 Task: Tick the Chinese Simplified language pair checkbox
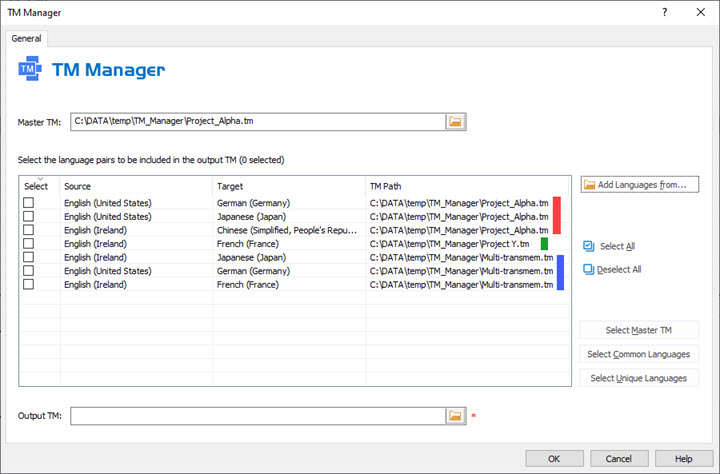tap(29, 230)
